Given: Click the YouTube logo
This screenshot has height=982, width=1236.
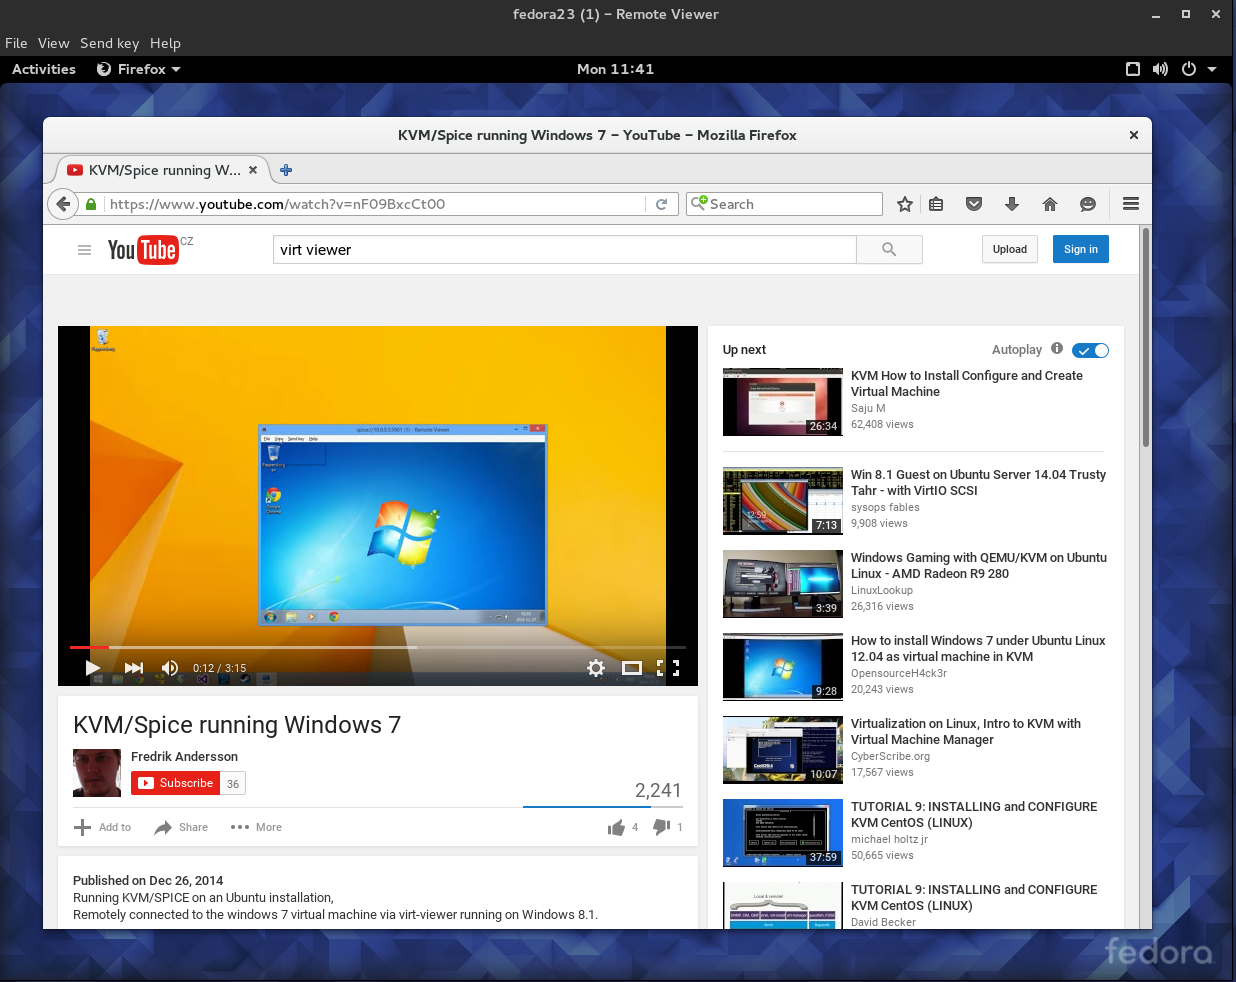Looking at the screenshot, I should (x=143, y=250).
